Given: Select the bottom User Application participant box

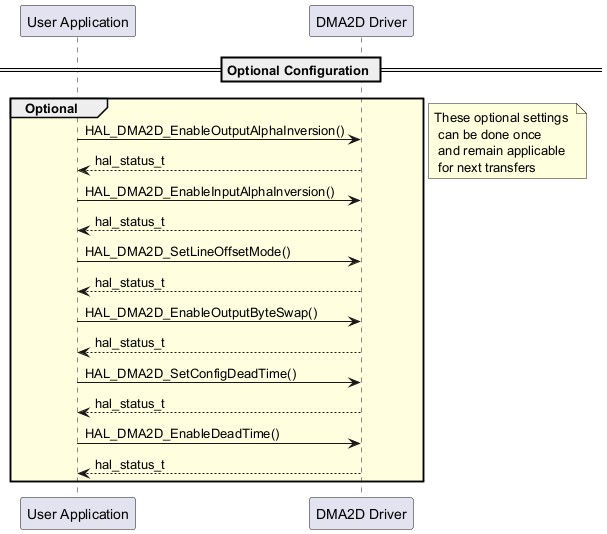Looking at the screenshot, I should tap(77, 514).
